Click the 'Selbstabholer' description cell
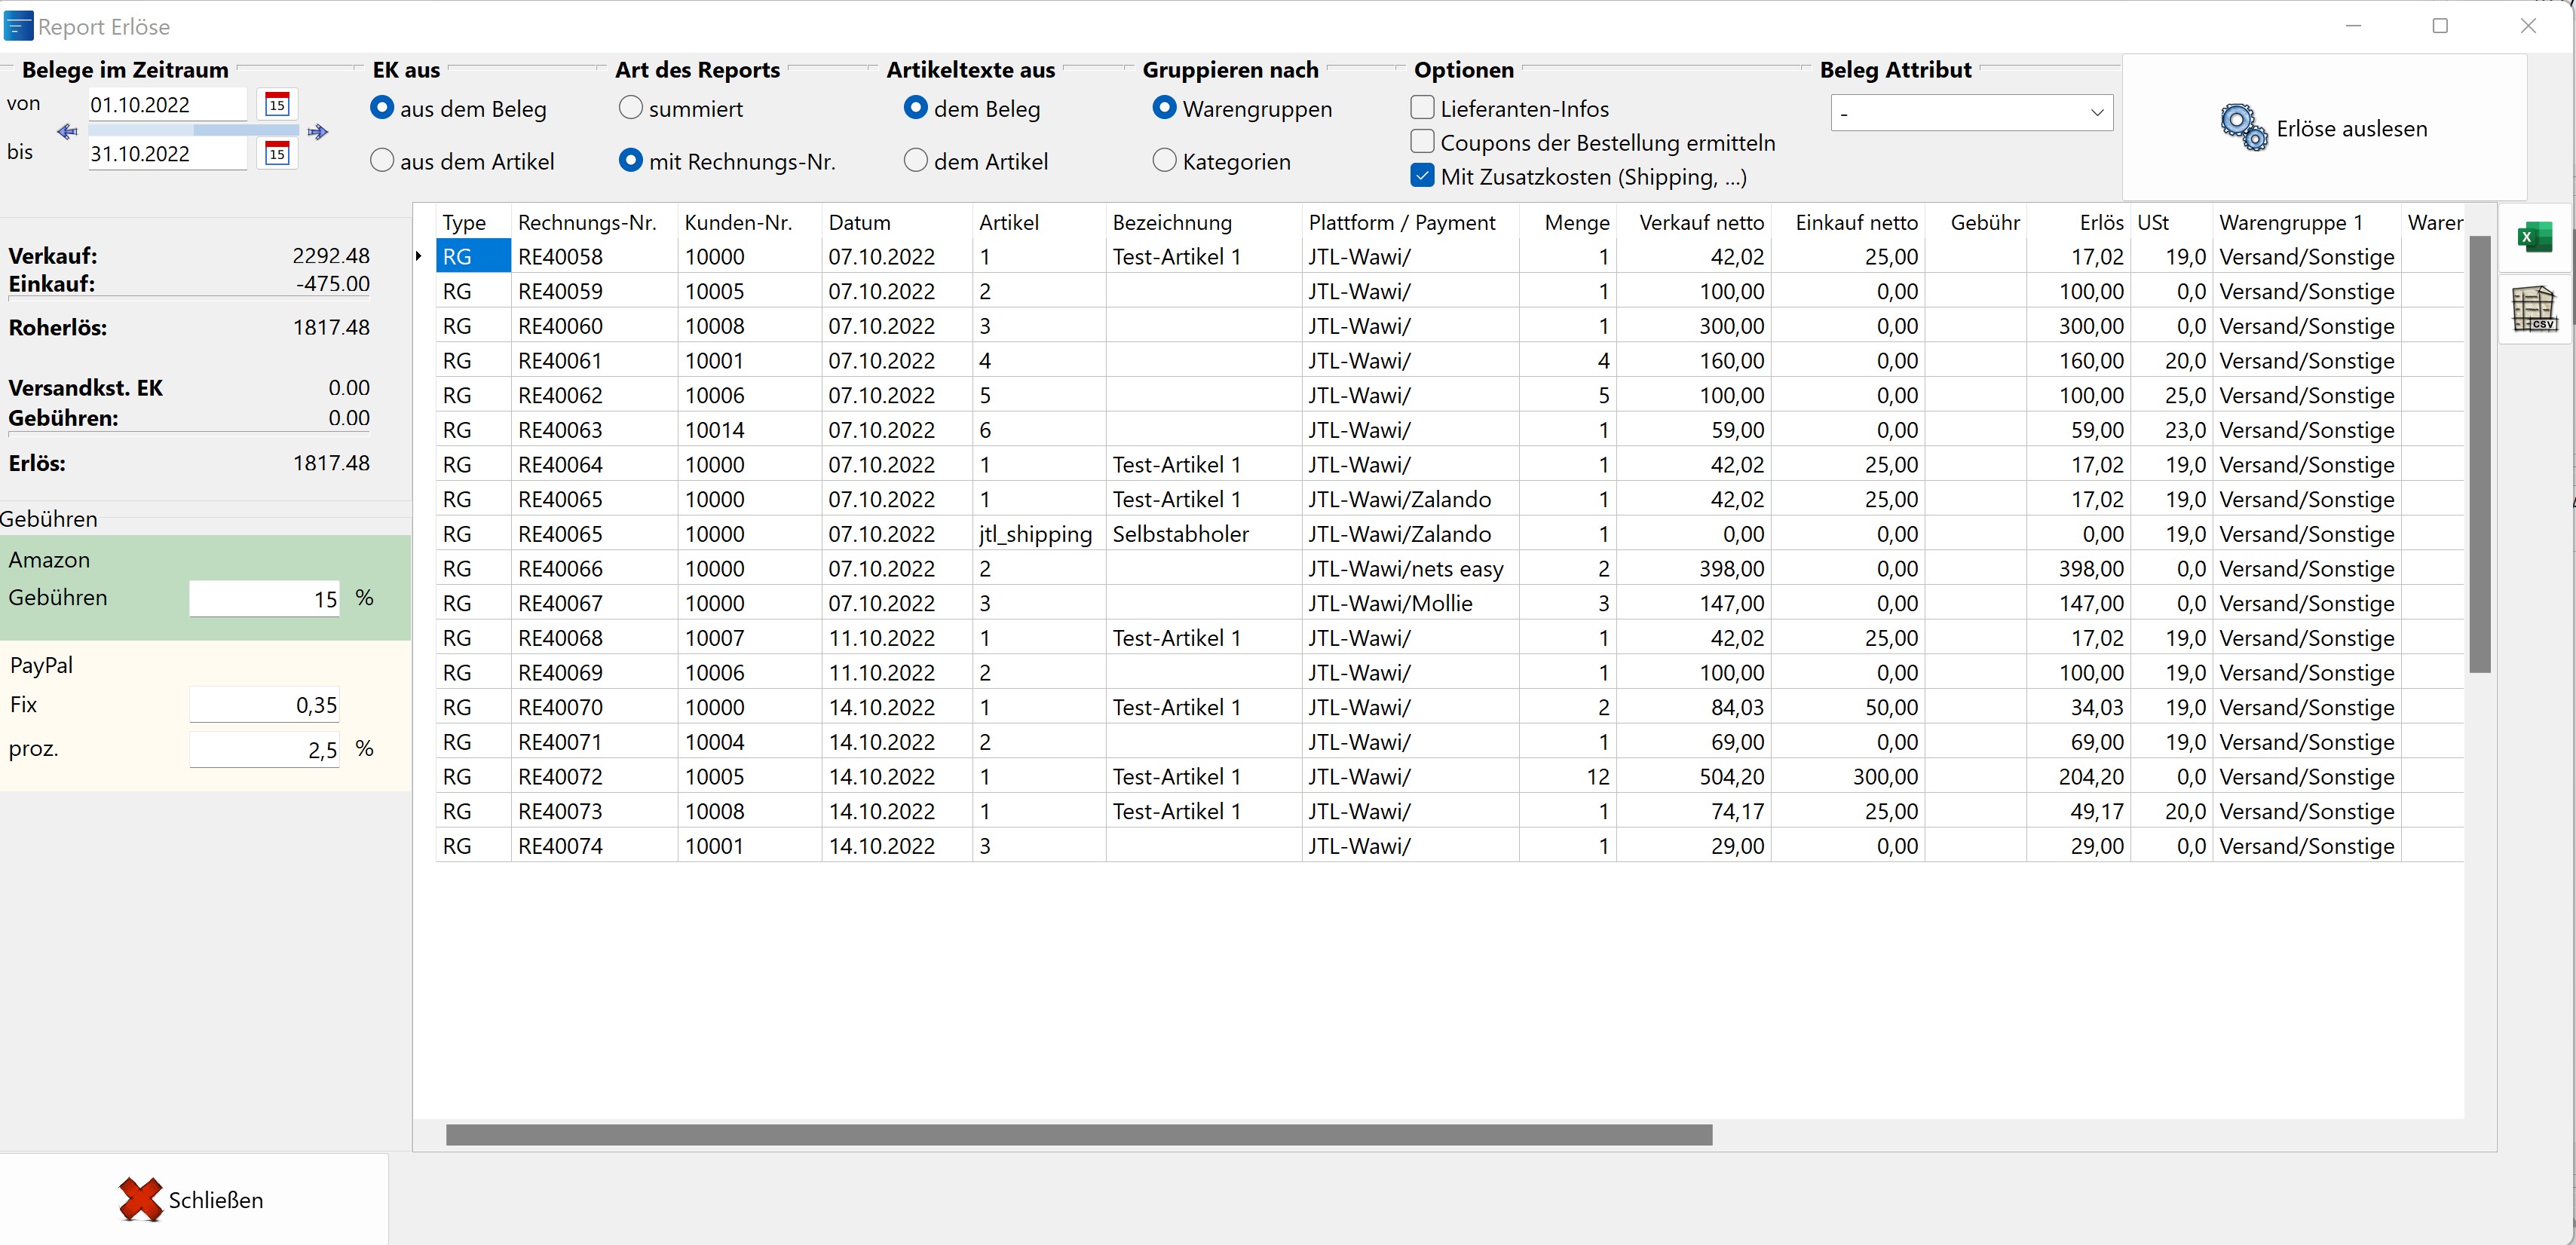2576x1245 pixels. (x=1203, y=534)
